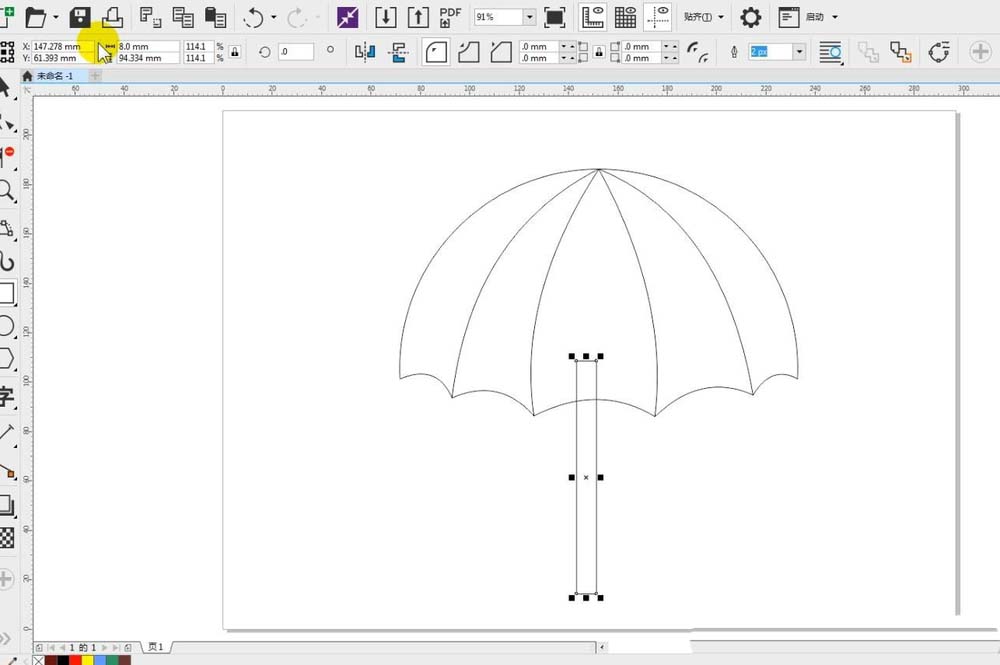Click the Export arrow-up icon
The image size is (1000, 665).
pyautogui.click(x=418, y=17)
